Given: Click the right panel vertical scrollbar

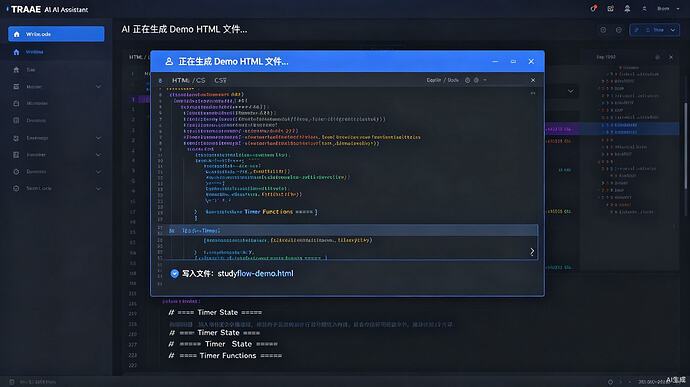Looking at the screenshot, I should coord(685,145).
